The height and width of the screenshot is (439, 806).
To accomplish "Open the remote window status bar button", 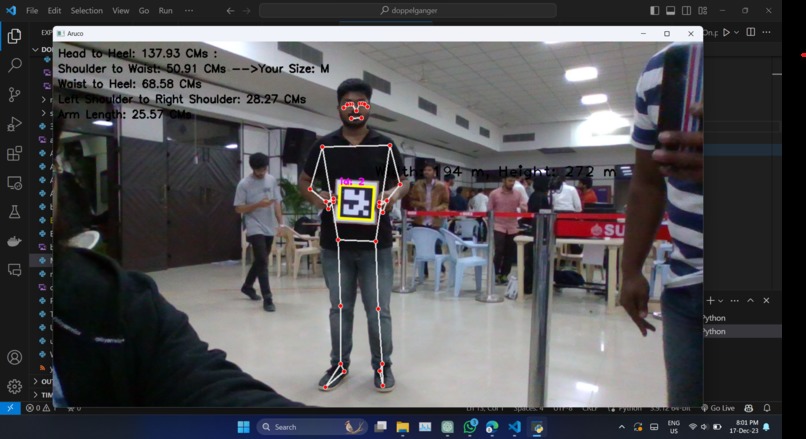I will [10, 408].
